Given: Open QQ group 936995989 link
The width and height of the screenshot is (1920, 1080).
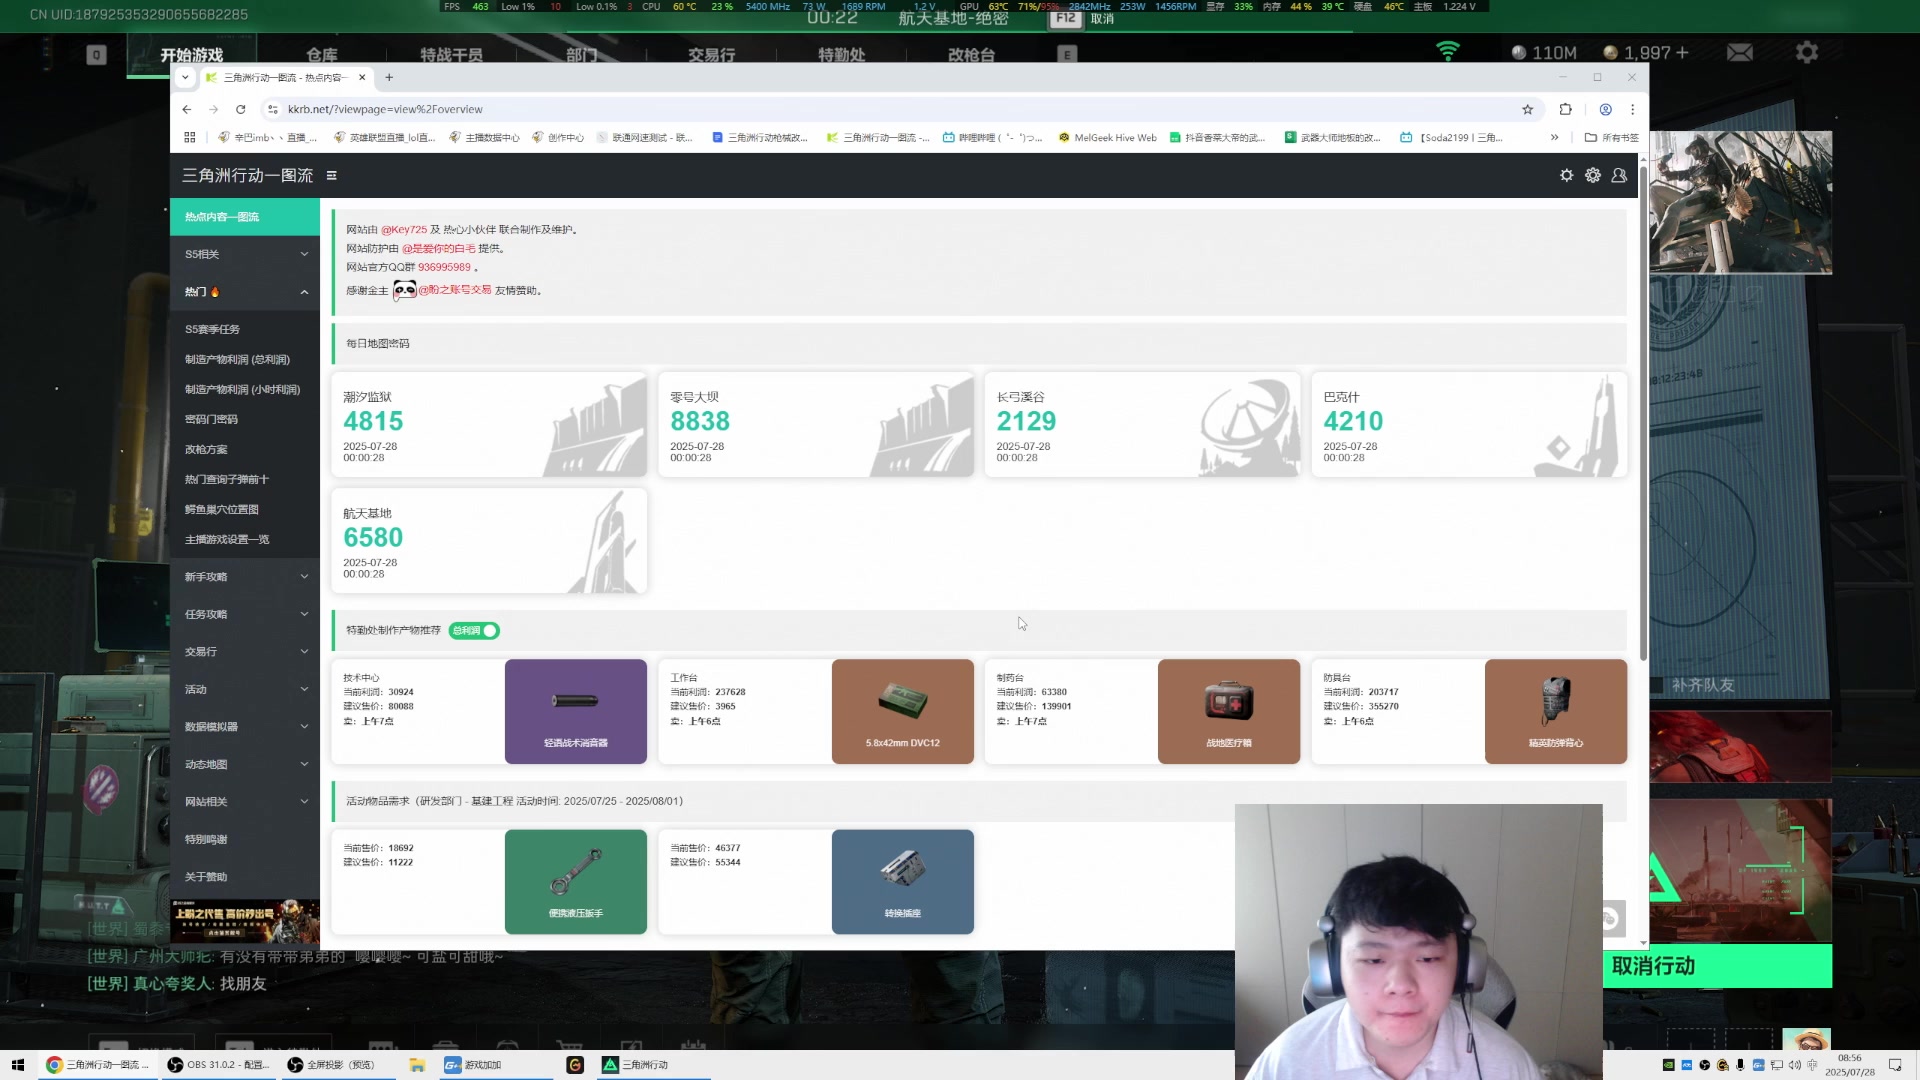Looking at the screenshot, I should (444, 267).
